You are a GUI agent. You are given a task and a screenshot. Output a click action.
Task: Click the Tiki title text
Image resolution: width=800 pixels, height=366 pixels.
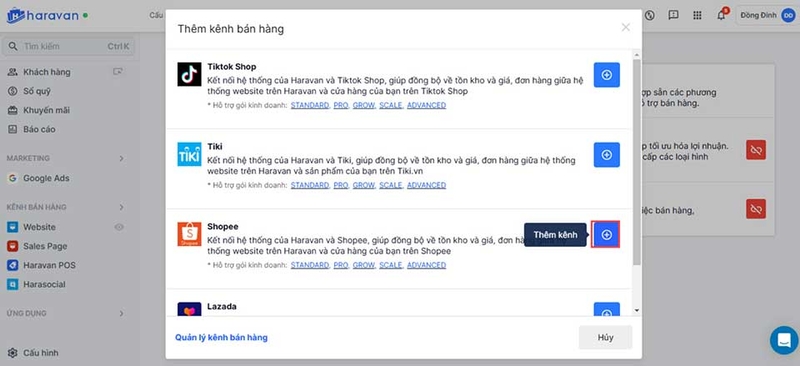click(215, 147)
